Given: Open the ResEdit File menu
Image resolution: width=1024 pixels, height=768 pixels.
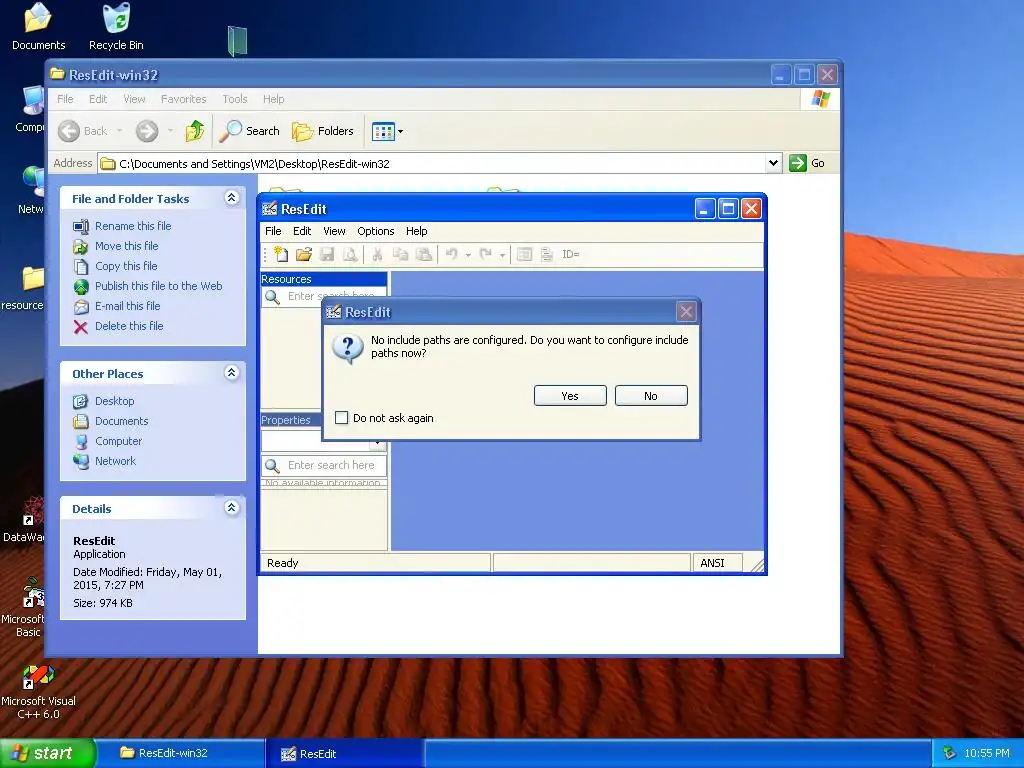Looking at the screenshot, I should pos(273,231).
